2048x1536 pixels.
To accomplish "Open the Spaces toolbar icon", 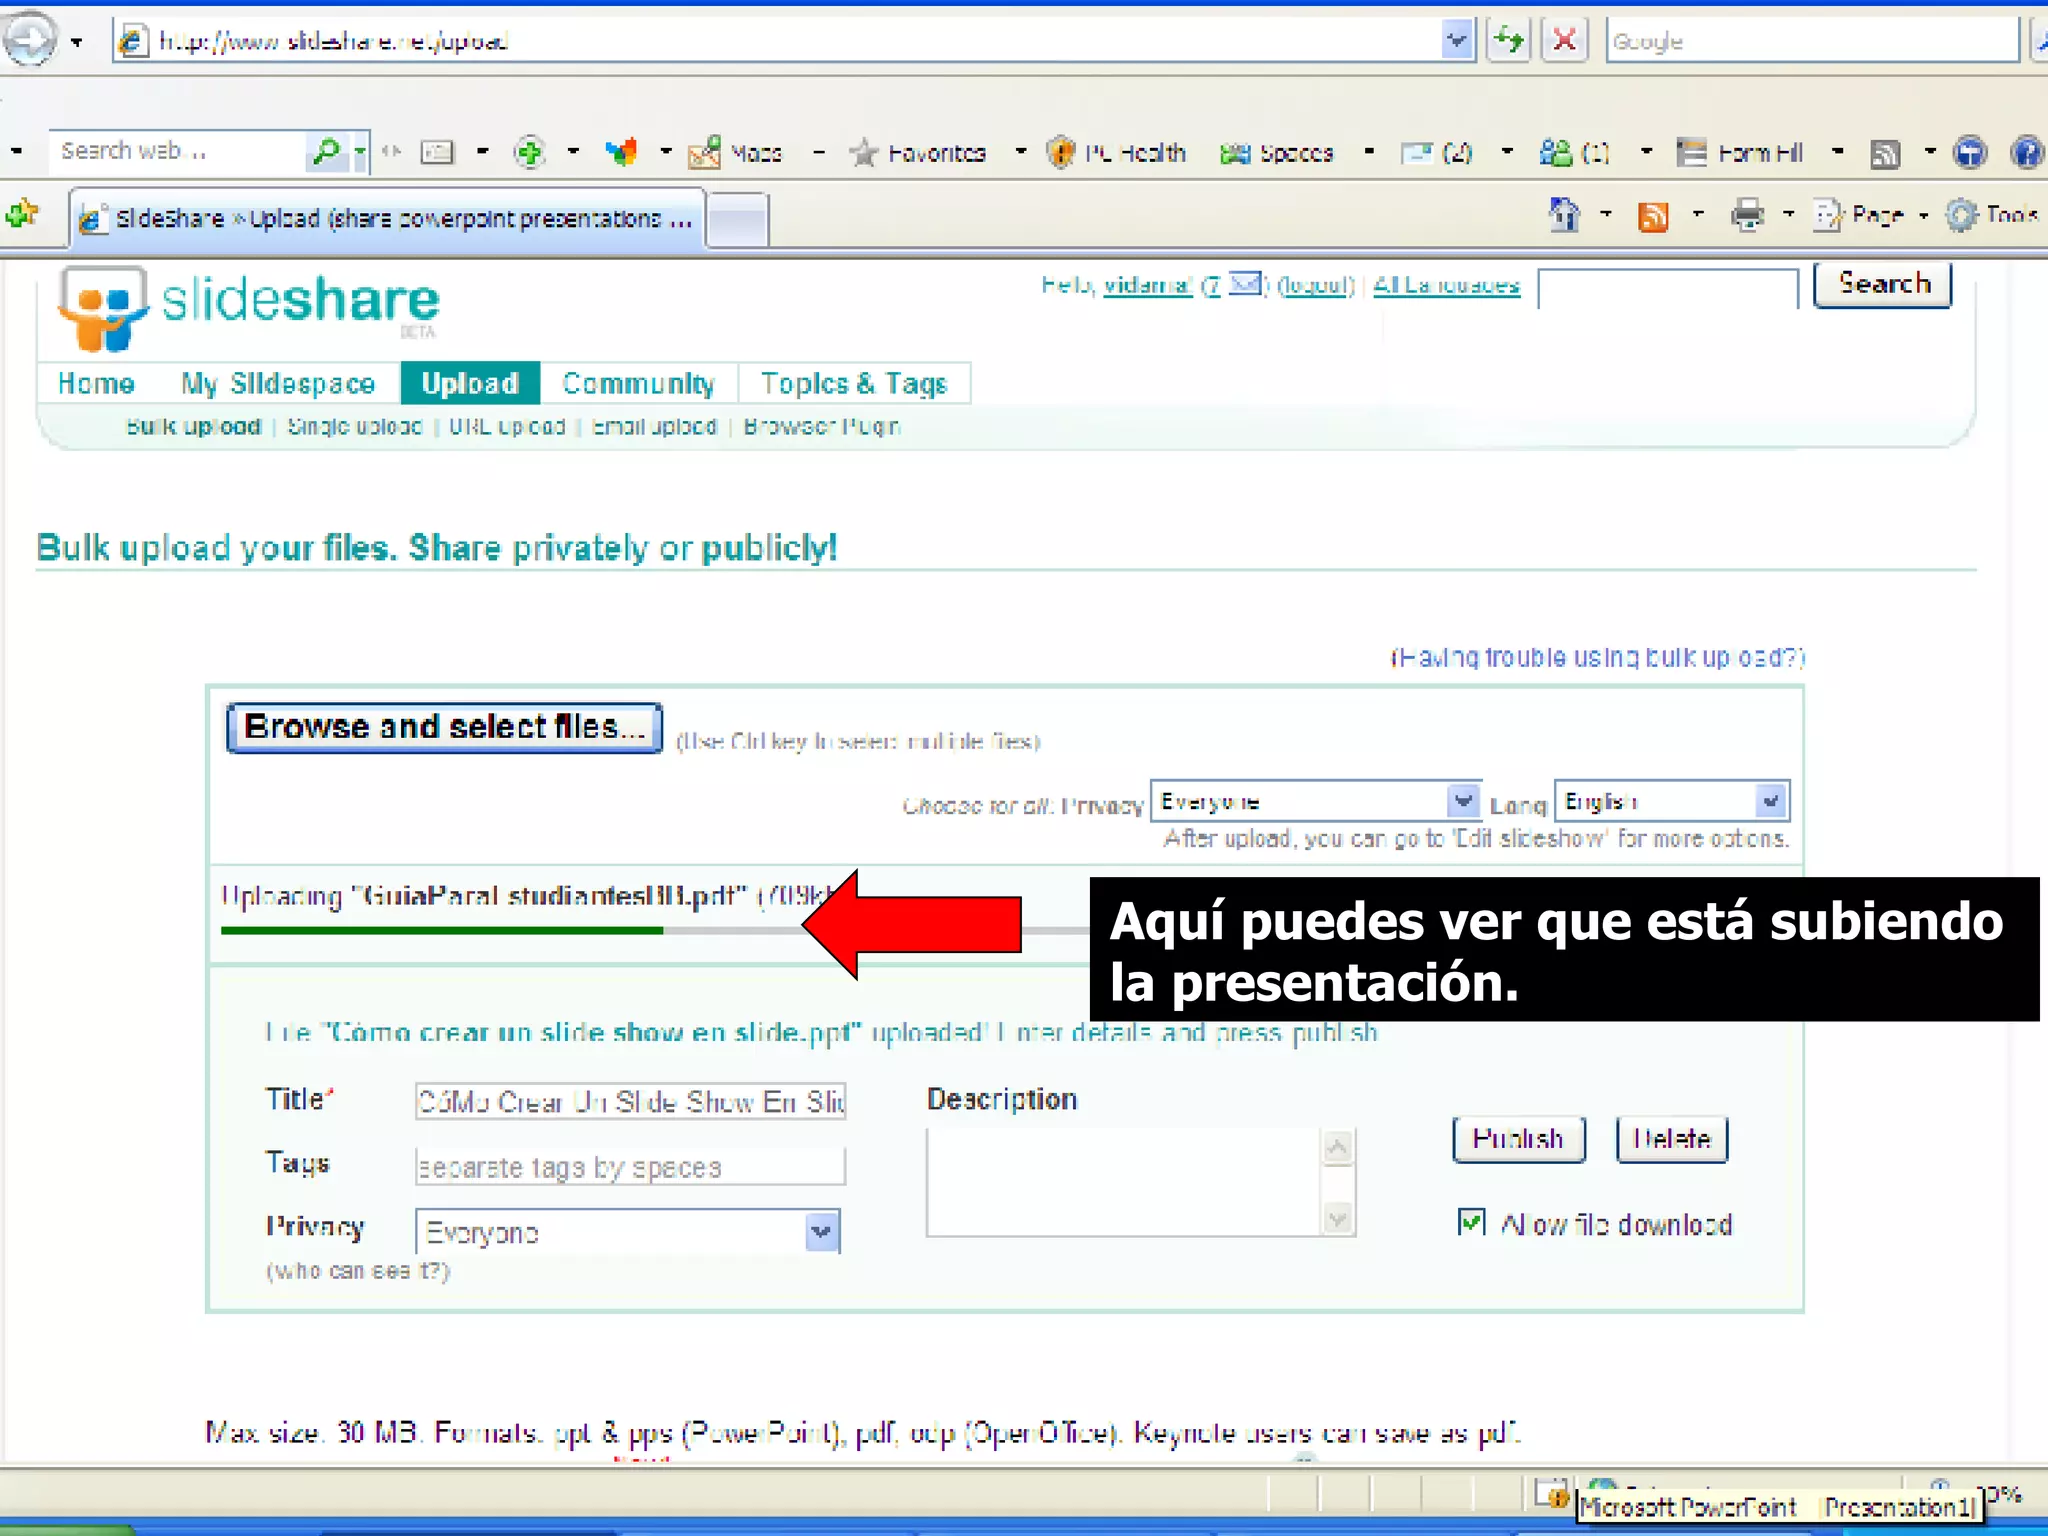I will pos(1236,153).
